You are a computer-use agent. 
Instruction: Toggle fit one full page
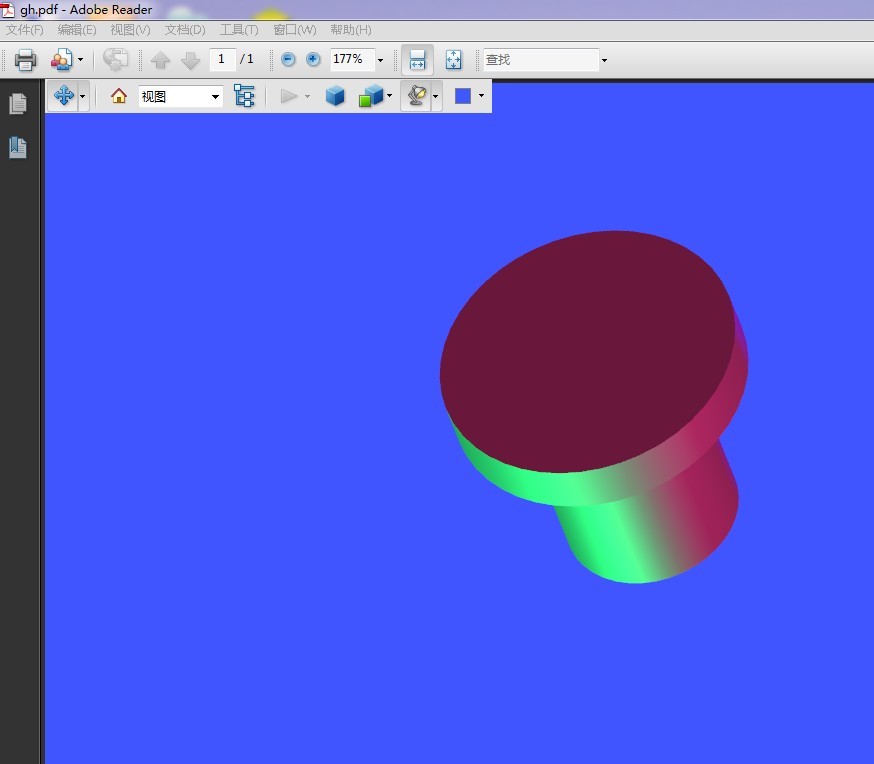tap(454, 60)
